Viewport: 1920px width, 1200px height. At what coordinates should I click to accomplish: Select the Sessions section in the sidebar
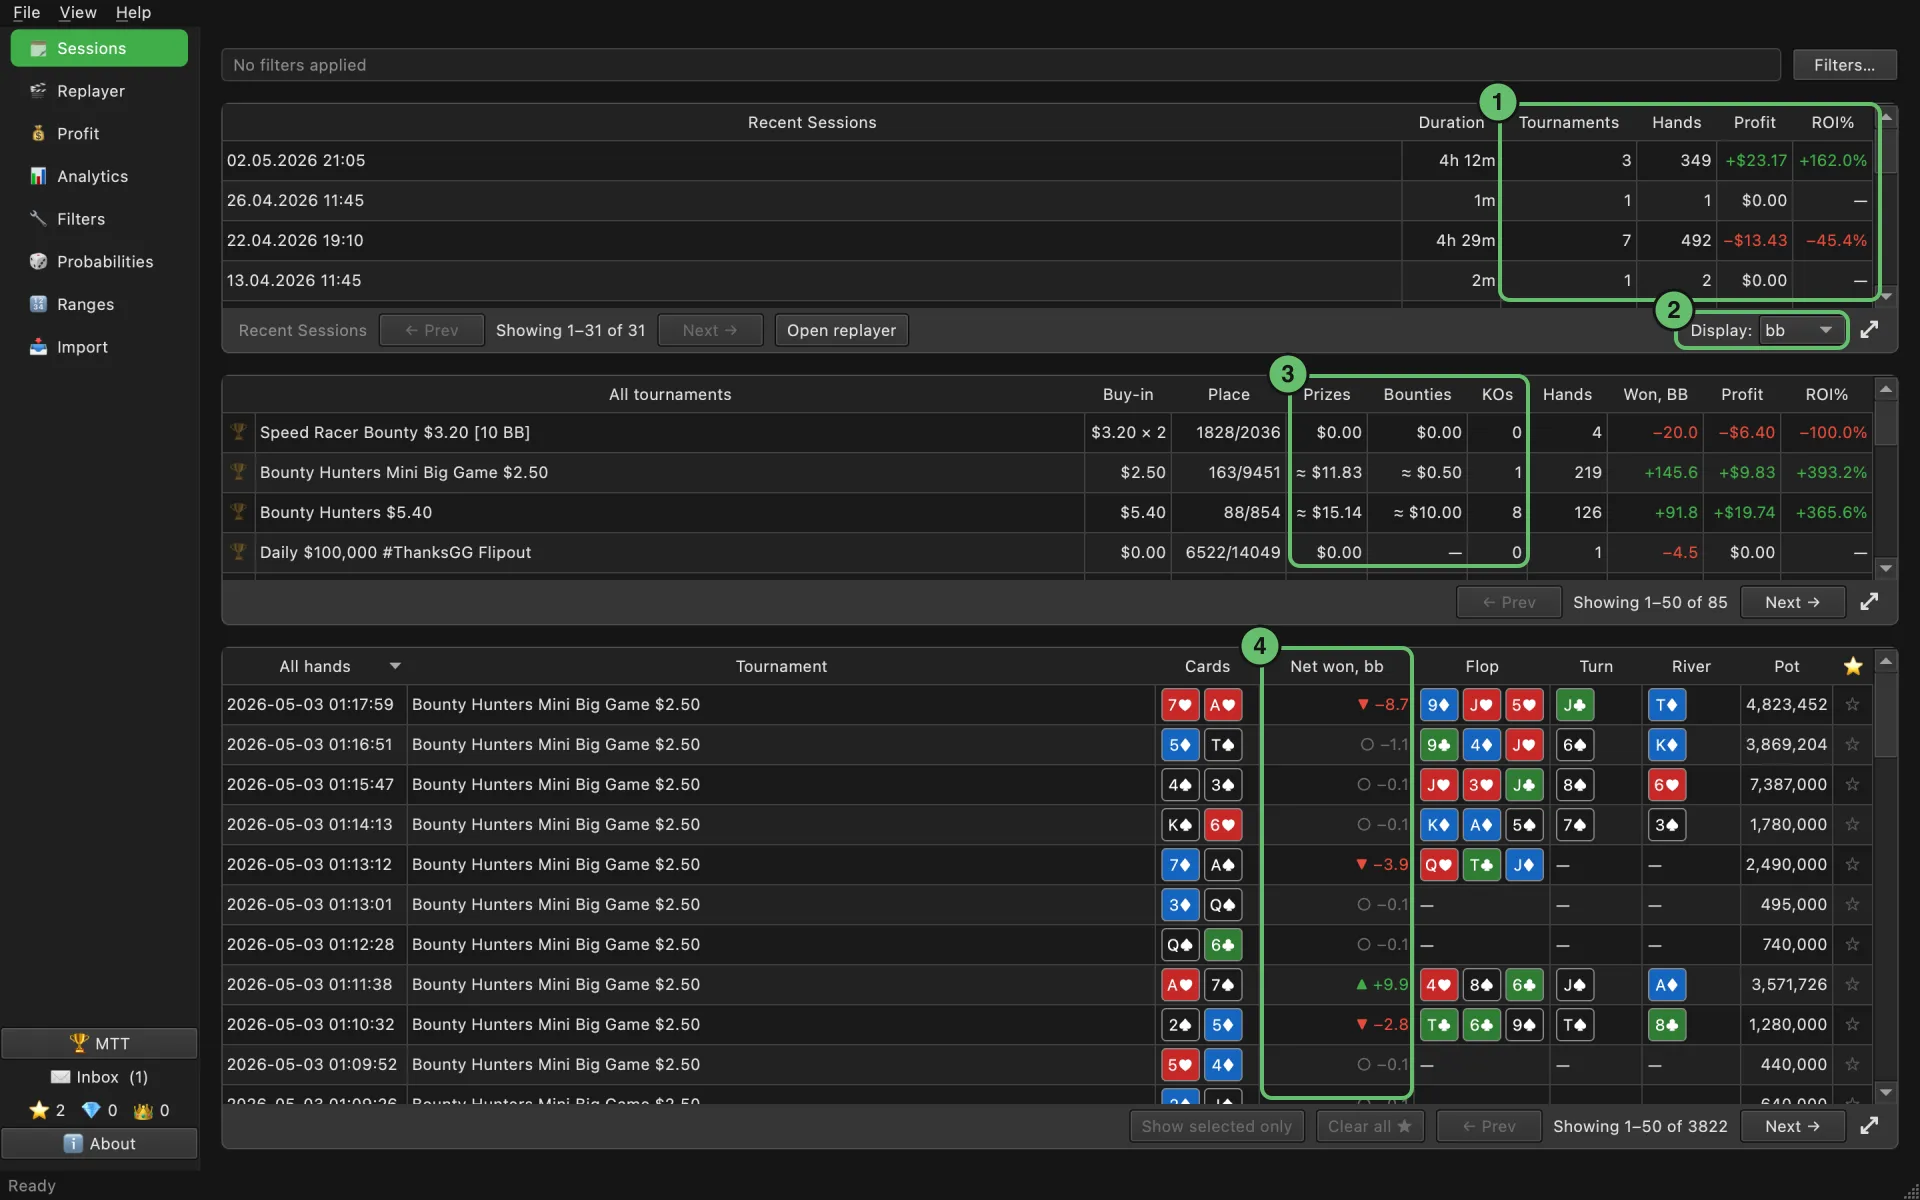tap(99, 48)
